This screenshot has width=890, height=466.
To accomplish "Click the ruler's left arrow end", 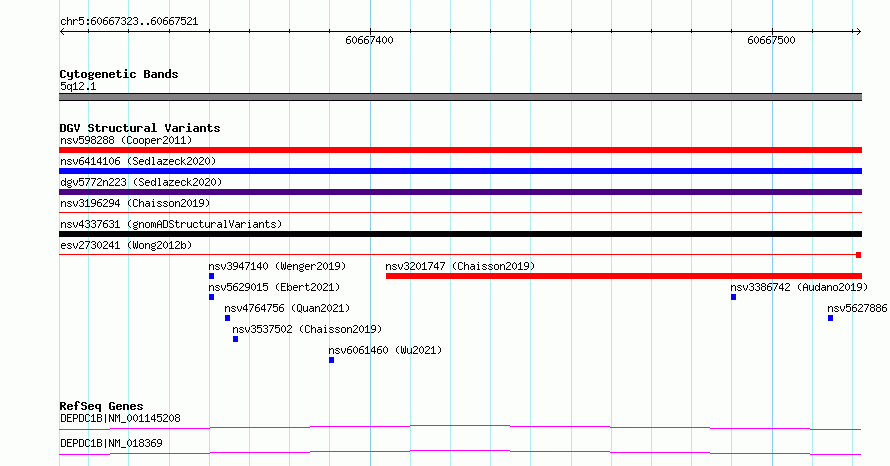I will (x=62, y=32).
